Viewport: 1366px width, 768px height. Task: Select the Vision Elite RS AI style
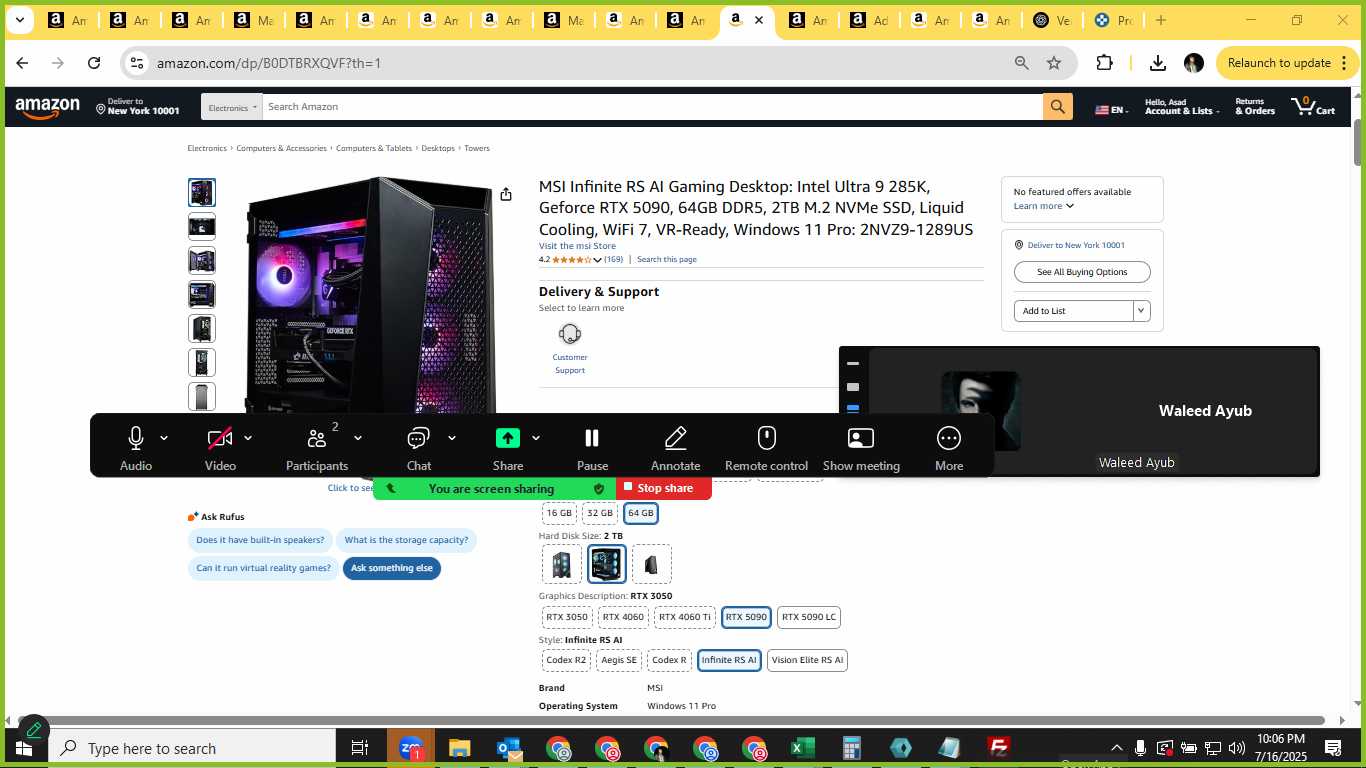(x=807, y=660)
